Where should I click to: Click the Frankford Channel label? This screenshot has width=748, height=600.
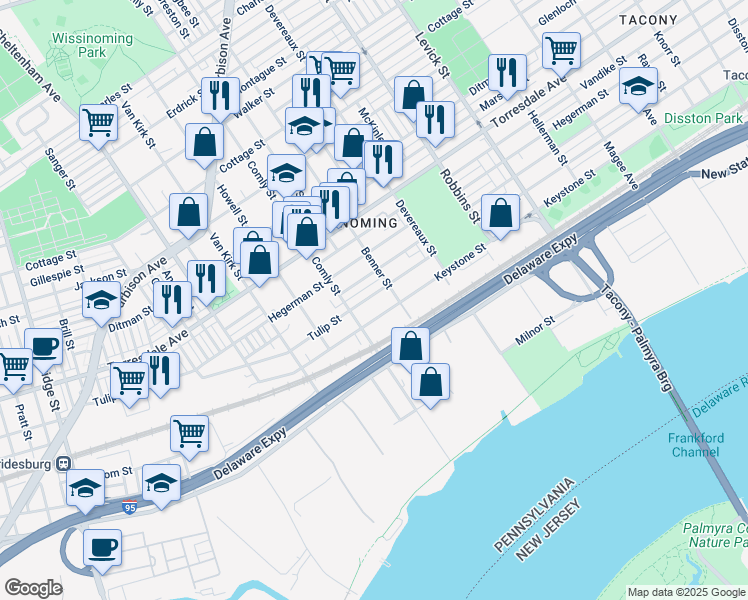[696, 445]
